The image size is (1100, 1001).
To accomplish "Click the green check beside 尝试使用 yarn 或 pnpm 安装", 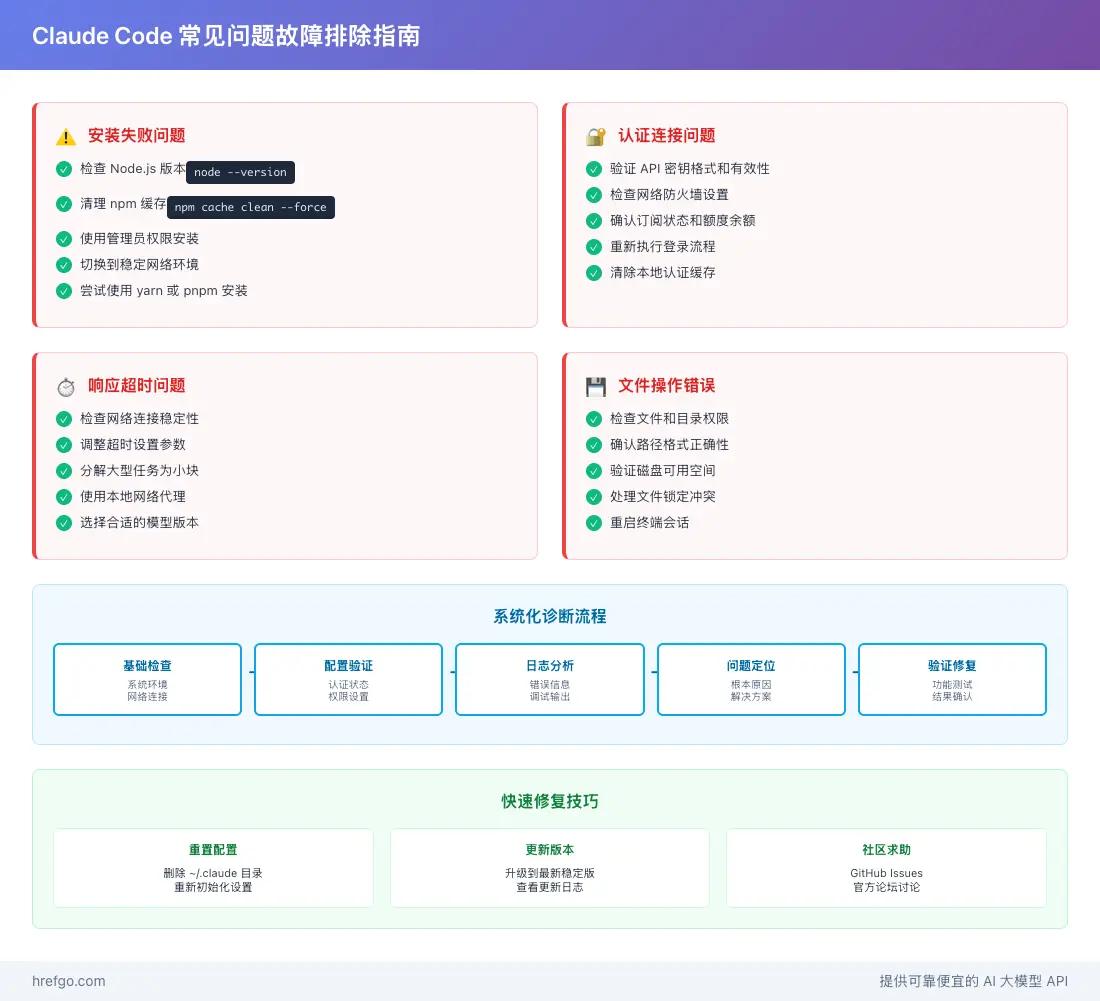I will pos(64,291).
